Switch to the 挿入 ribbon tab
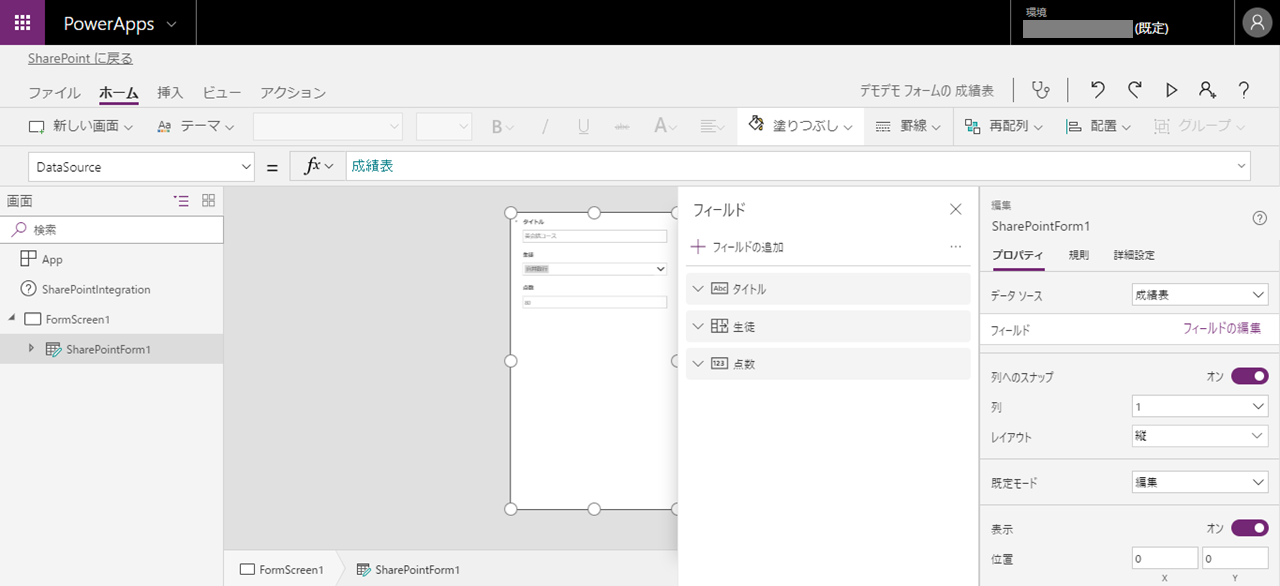 (x=169, y=91)
